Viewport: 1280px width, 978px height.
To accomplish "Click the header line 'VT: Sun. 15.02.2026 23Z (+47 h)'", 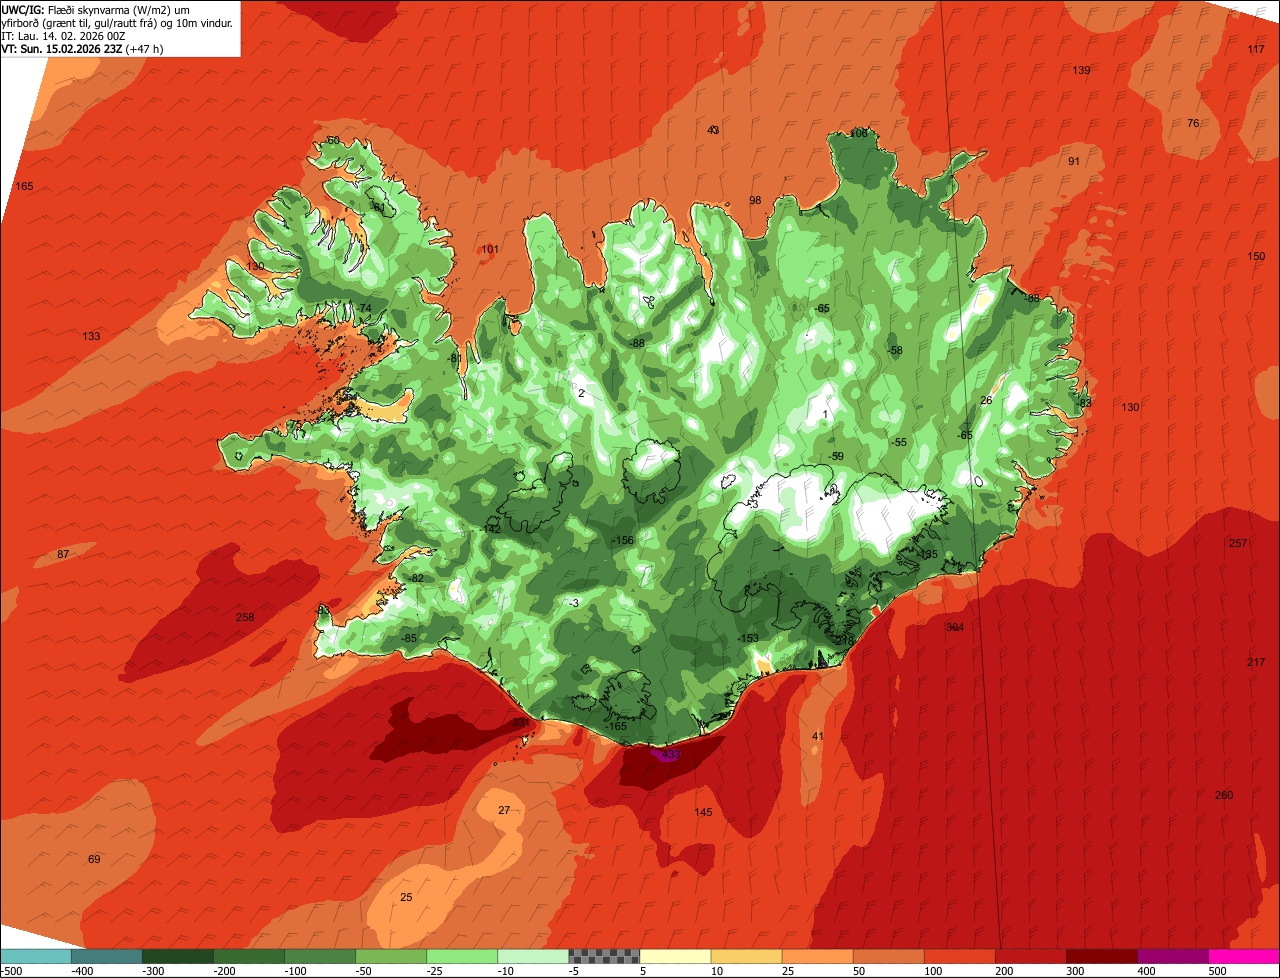I will (x=83, y=48).
